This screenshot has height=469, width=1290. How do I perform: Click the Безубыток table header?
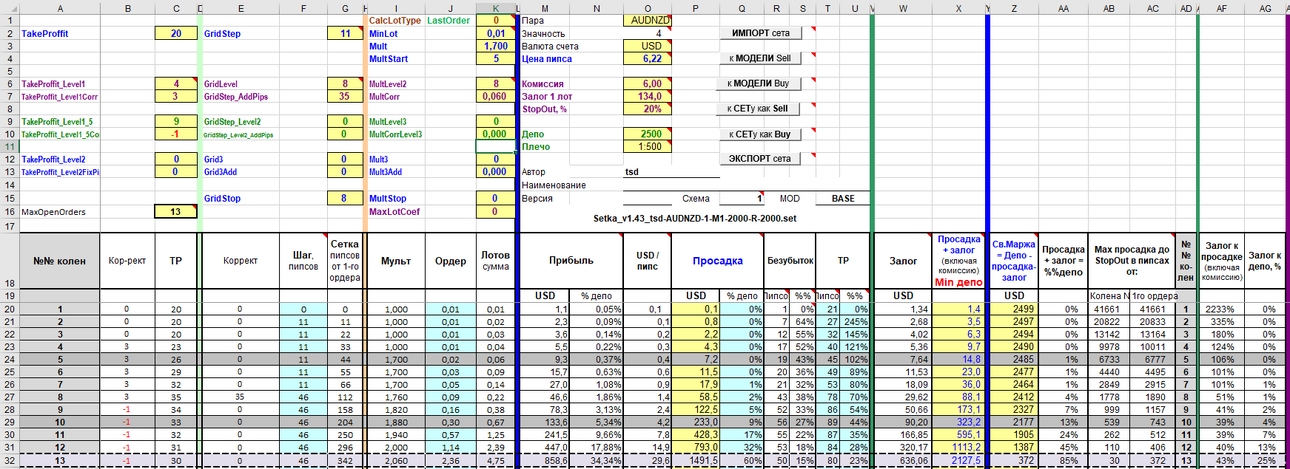pos(788,260)
